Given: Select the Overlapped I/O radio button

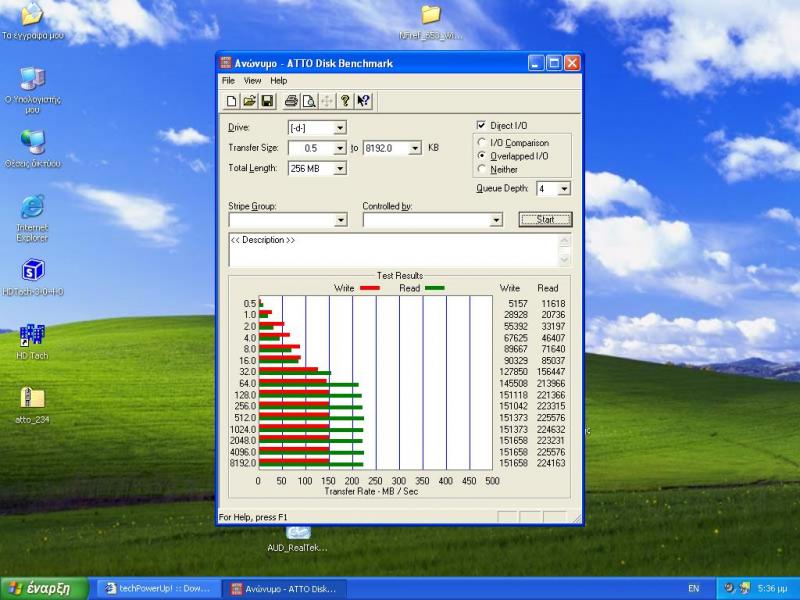Looking at the screenshot, I should click(x=481, y=156).
